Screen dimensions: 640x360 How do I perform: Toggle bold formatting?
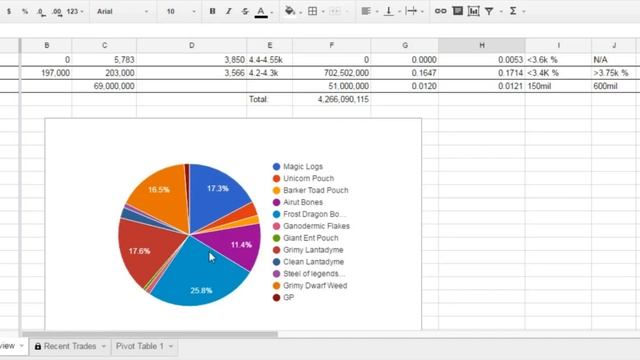coord(212,11)
